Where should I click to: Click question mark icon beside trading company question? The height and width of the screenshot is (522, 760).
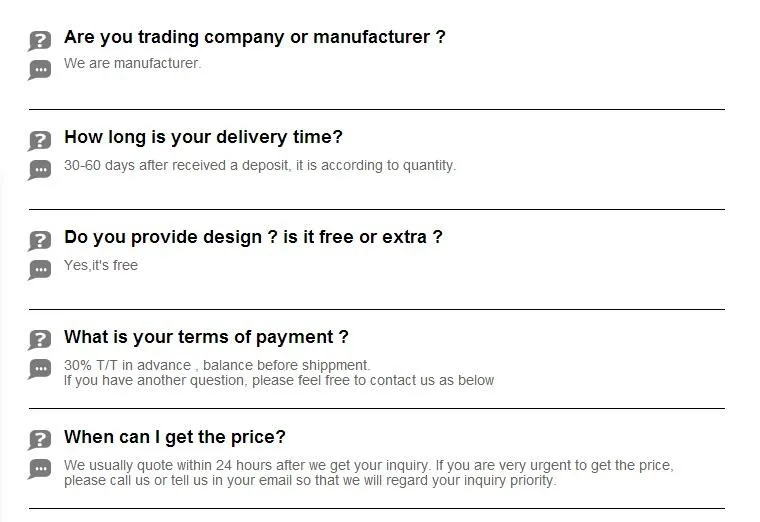[39, 41]
